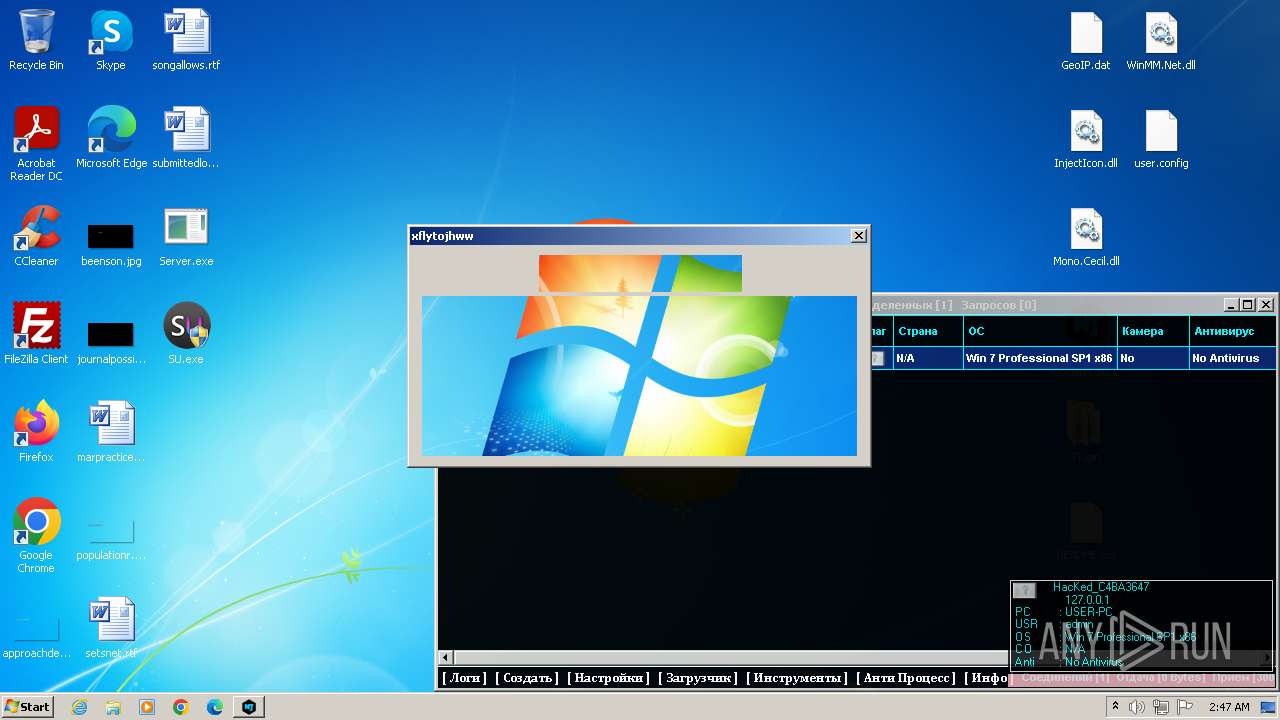Select the N/A country cell
The image size is (1280, 720).
coord(928,358)
